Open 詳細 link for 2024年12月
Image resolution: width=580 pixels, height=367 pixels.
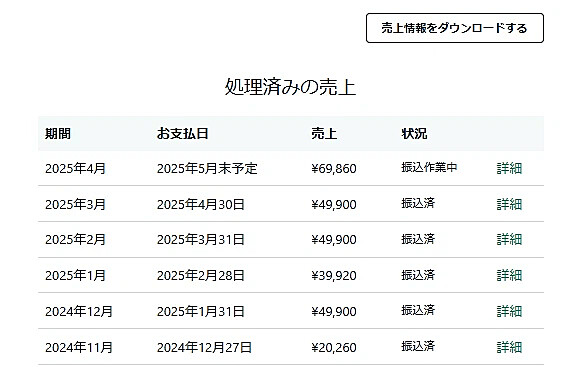click(509, 312)
